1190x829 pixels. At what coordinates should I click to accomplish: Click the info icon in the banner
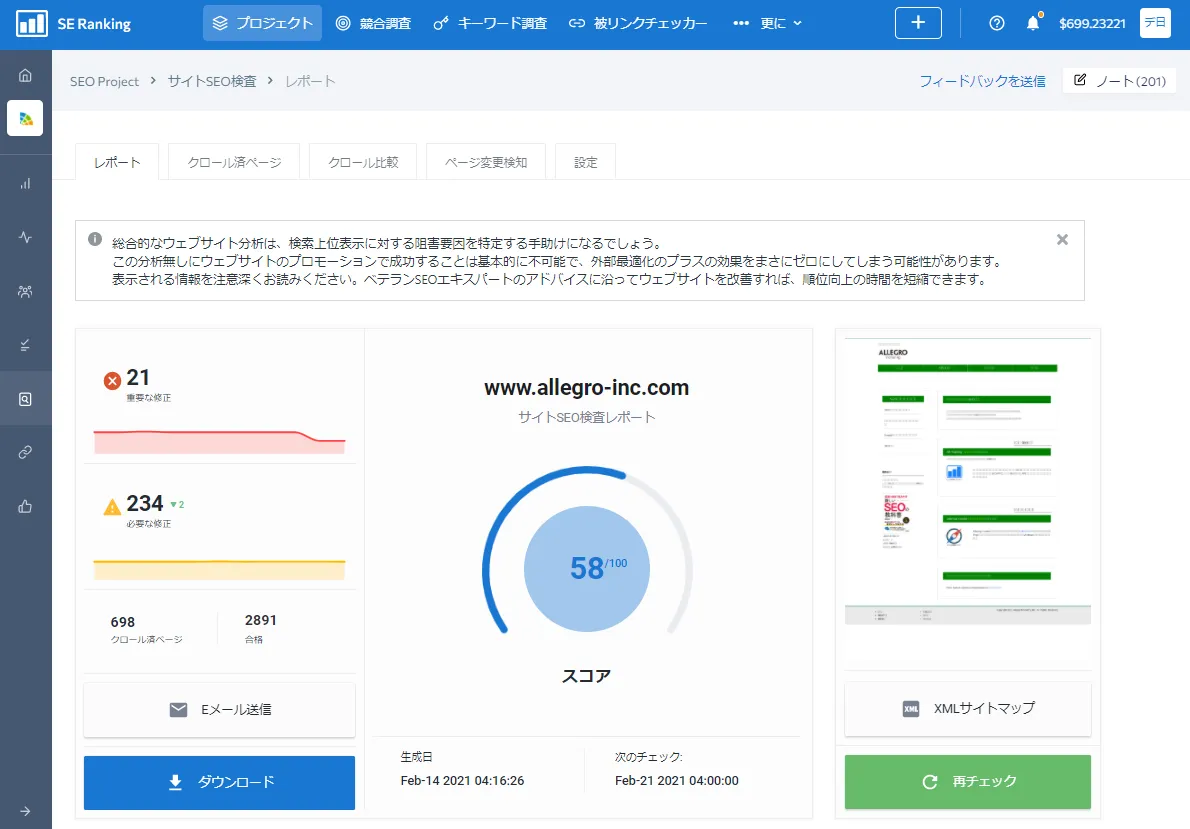point(95,239)
